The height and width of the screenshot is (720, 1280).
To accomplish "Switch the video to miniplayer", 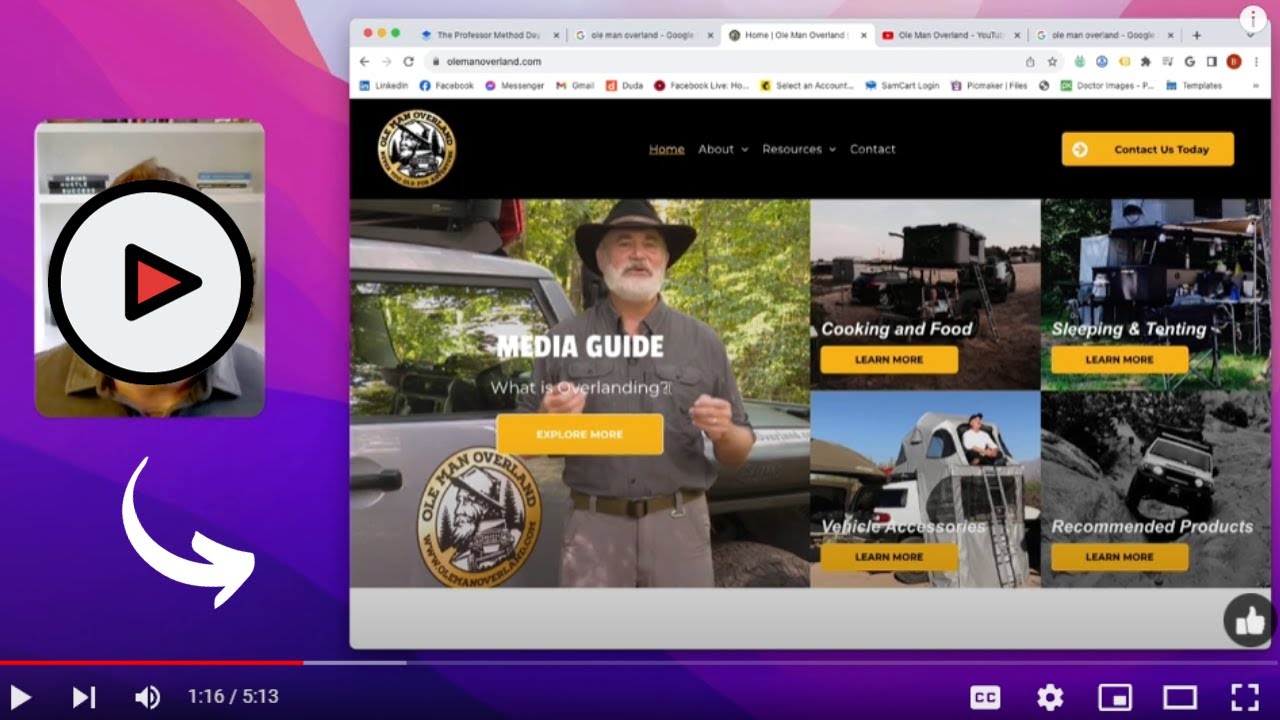I will point(1115,697).
